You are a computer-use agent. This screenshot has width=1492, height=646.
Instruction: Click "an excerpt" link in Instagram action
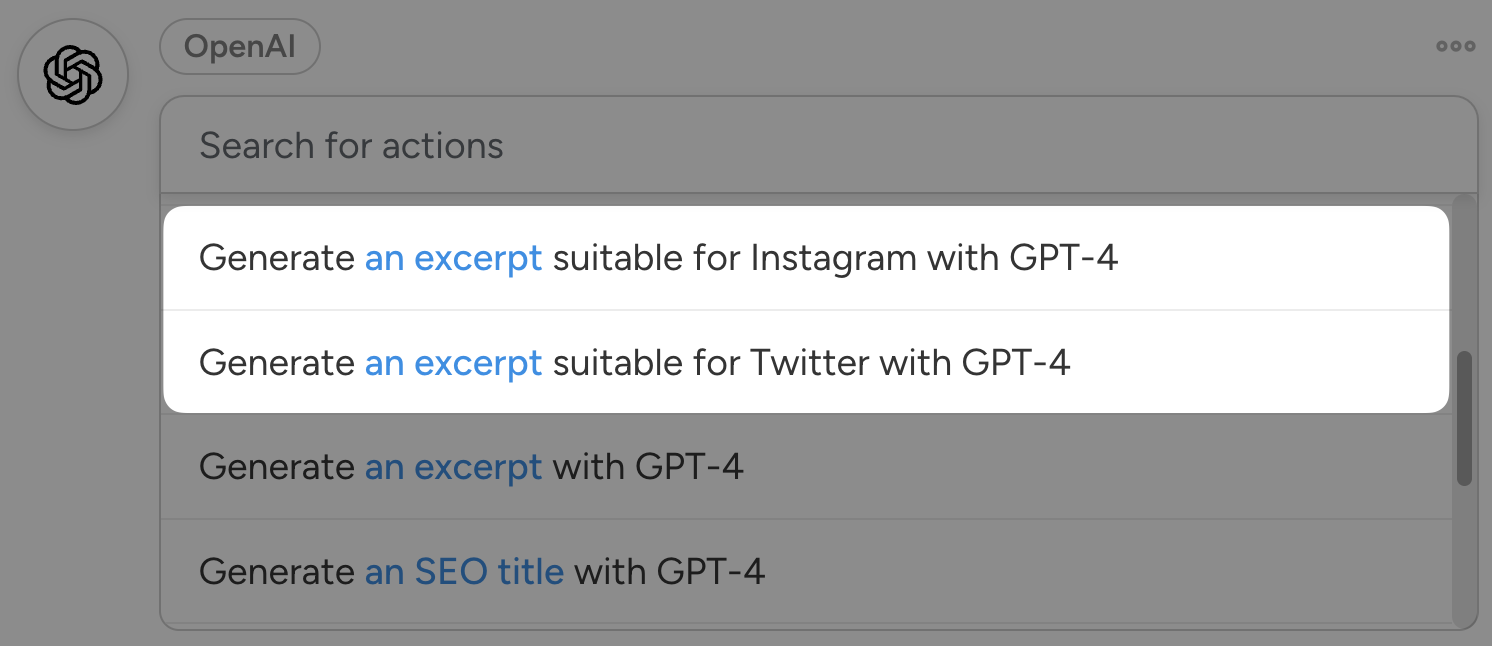coord(453,258)
